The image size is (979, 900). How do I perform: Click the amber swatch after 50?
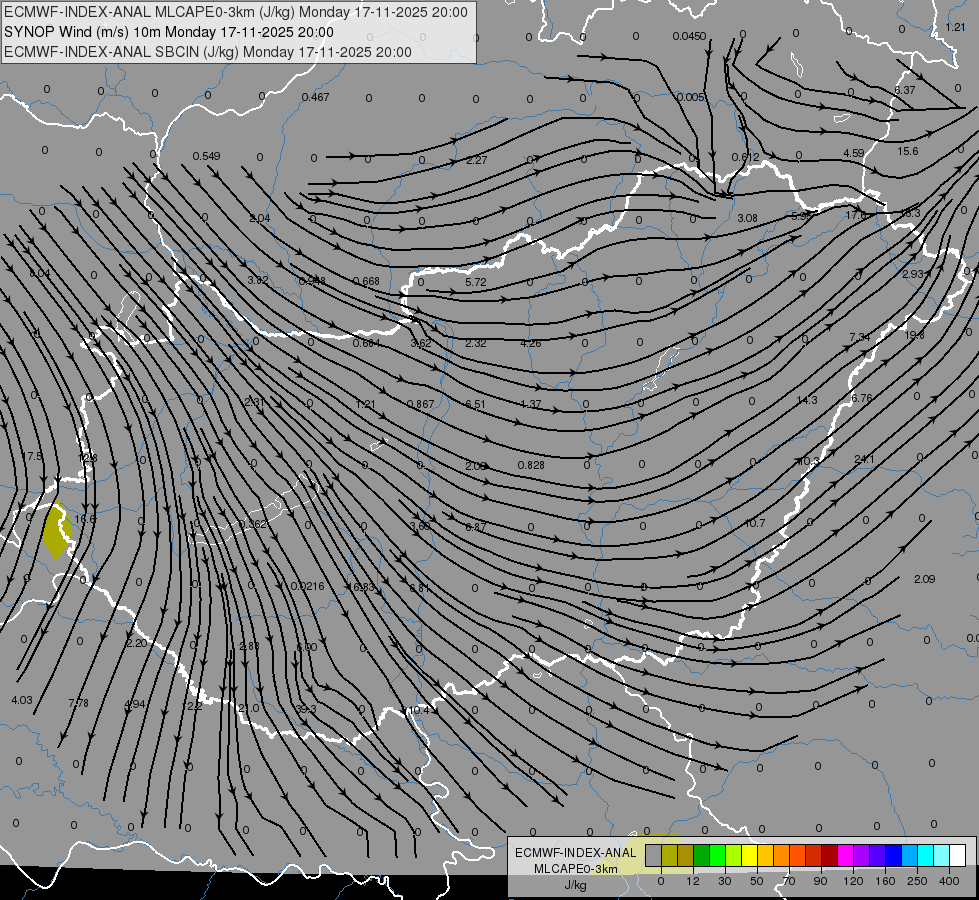766,855
